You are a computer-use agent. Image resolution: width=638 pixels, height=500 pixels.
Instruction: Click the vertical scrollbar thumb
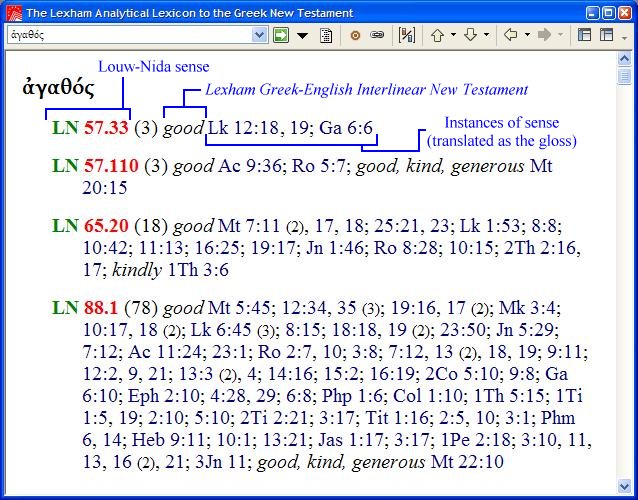[x=624, y=76]
